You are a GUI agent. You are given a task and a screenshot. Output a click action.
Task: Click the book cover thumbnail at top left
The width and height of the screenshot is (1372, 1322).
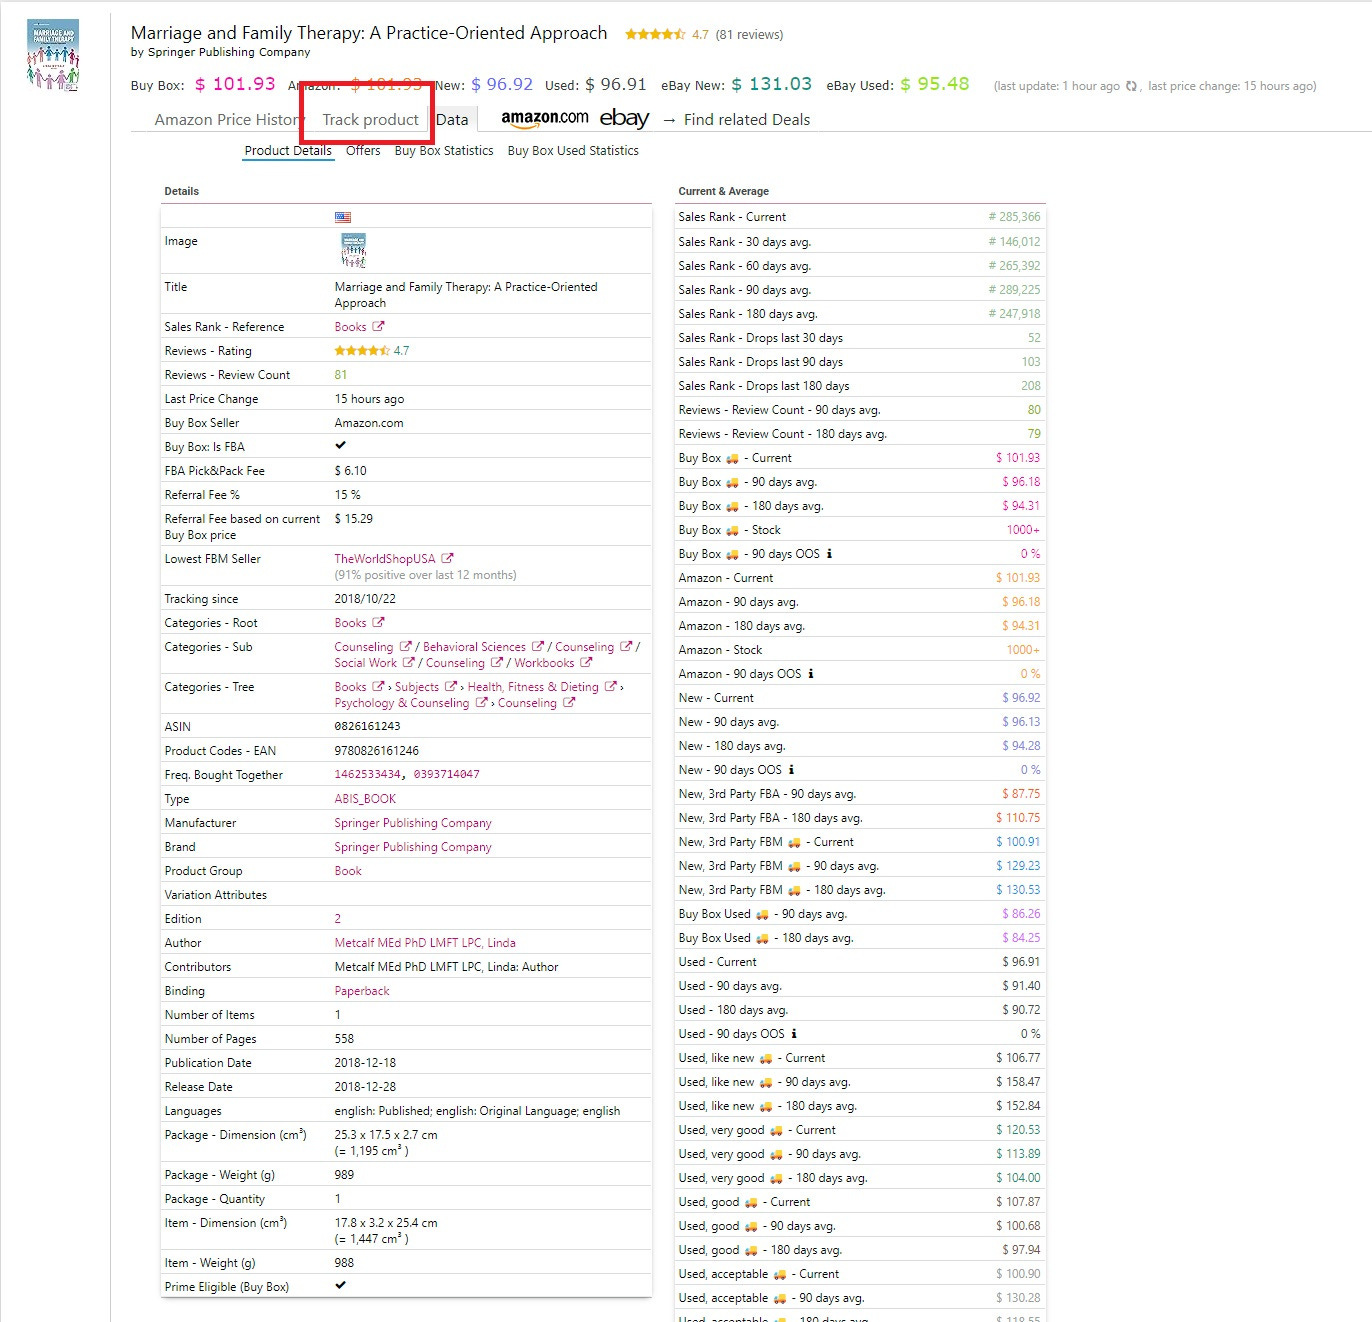point(53,55)
